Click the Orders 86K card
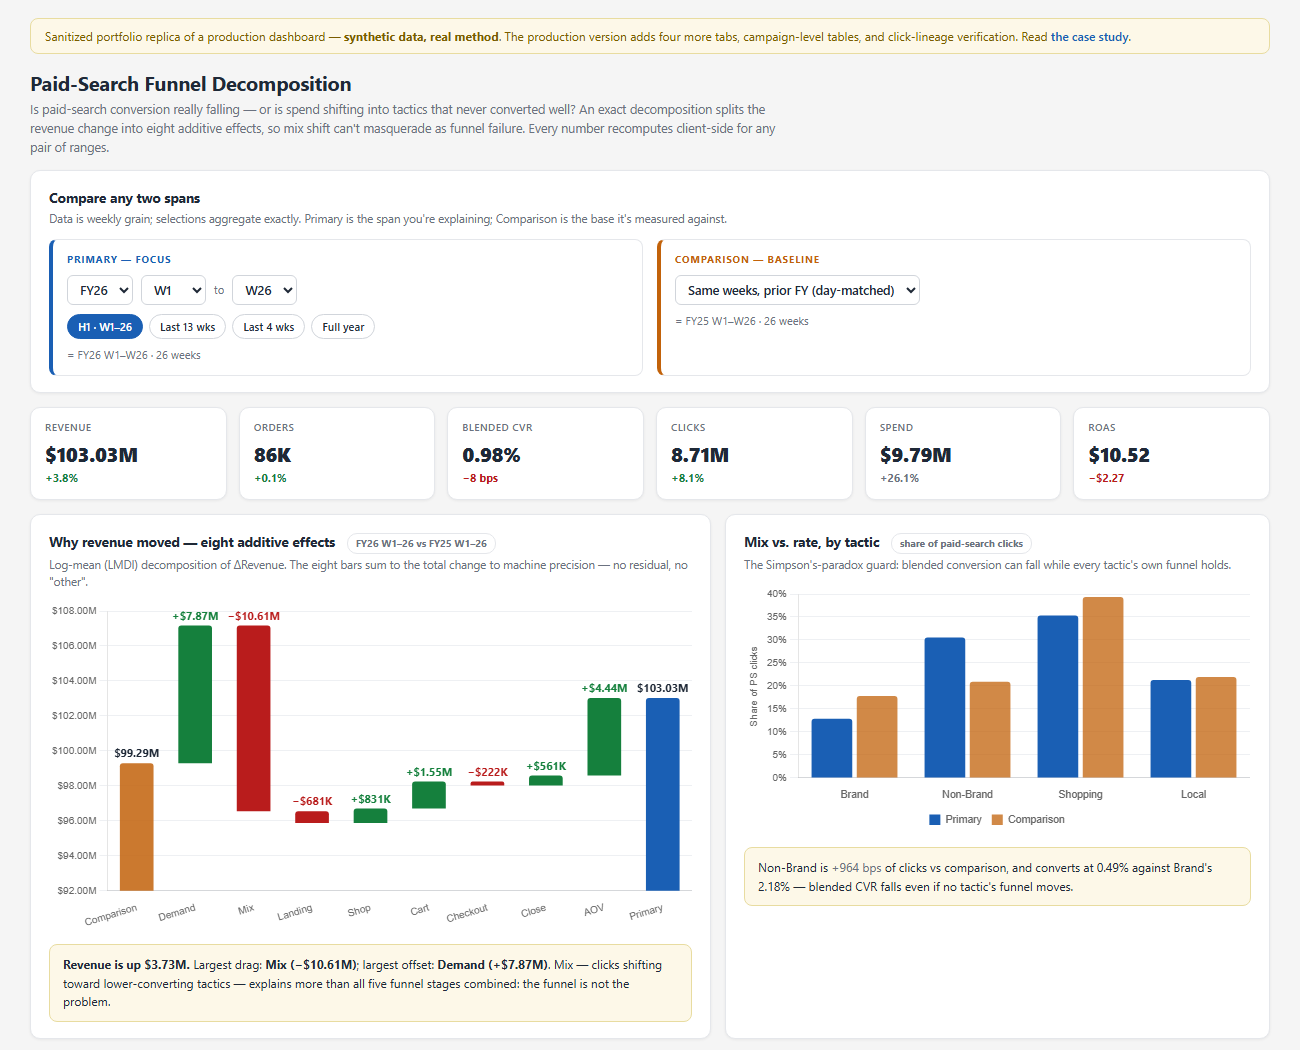Screen dimensions: 1300x1050 click(337, 453)
